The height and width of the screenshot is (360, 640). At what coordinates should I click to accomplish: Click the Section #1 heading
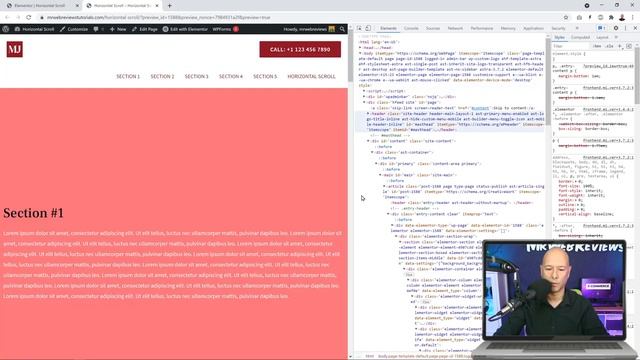click(x=33, y=213)
